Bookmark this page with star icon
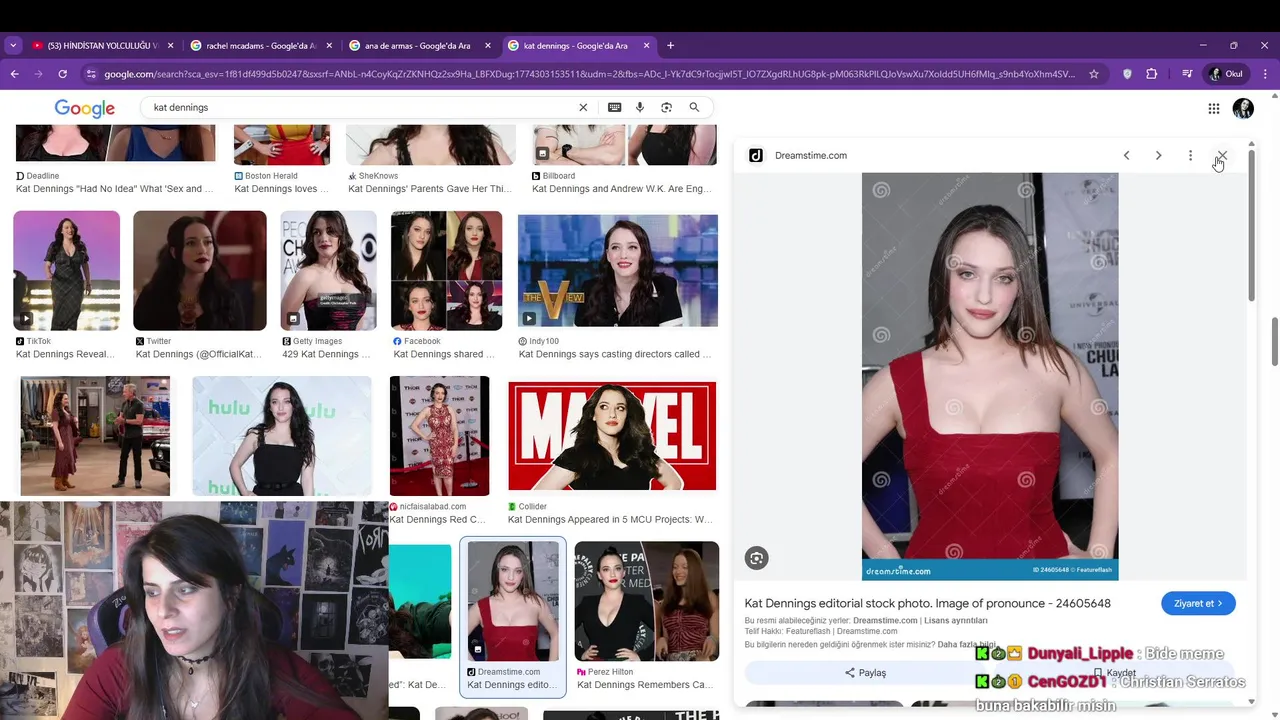Viewport: 1280px width, 720px height. coord(1094,74)
